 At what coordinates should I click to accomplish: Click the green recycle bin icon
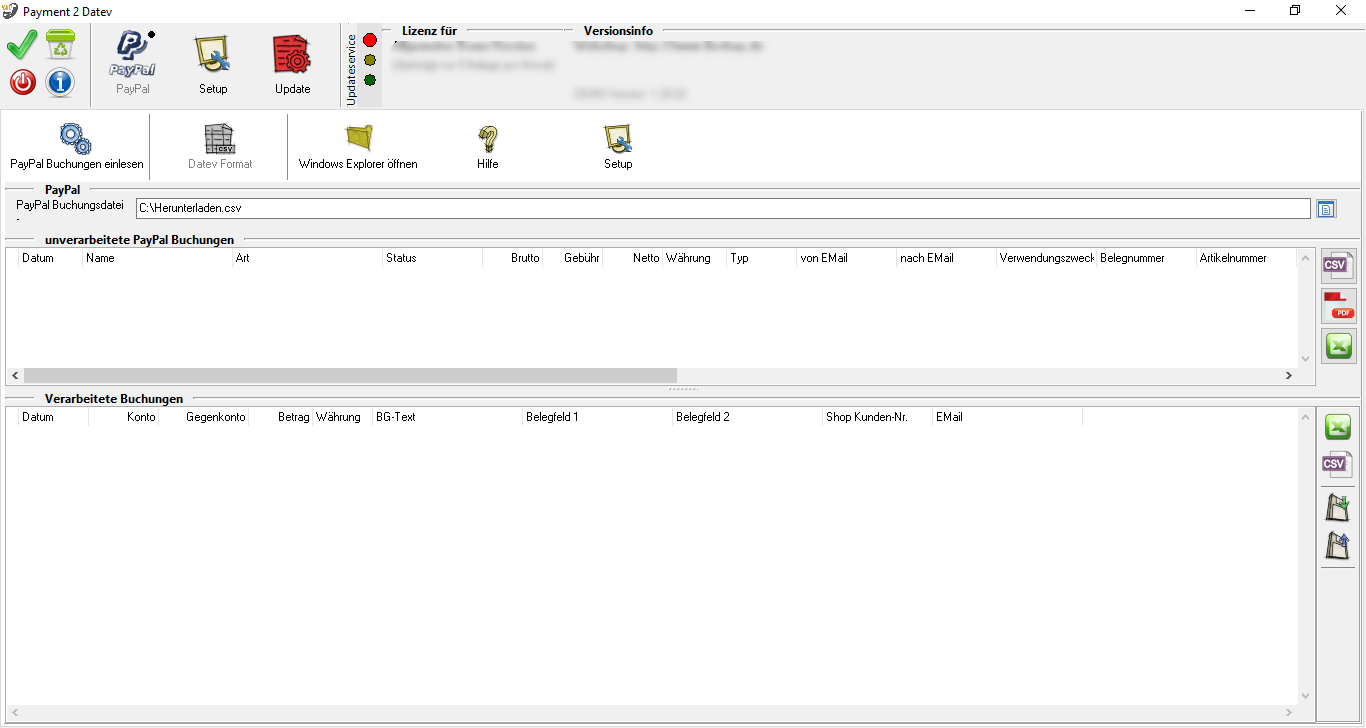[x=60, y=45]
